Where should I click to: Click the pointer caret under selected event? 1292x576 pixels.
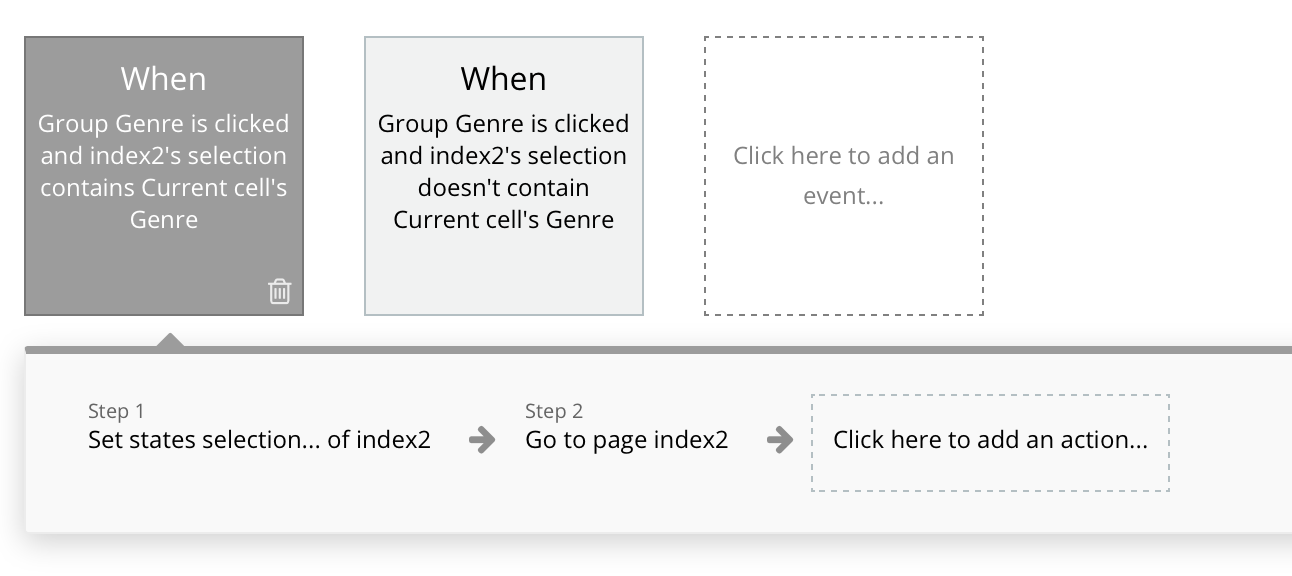pos(170,341)
